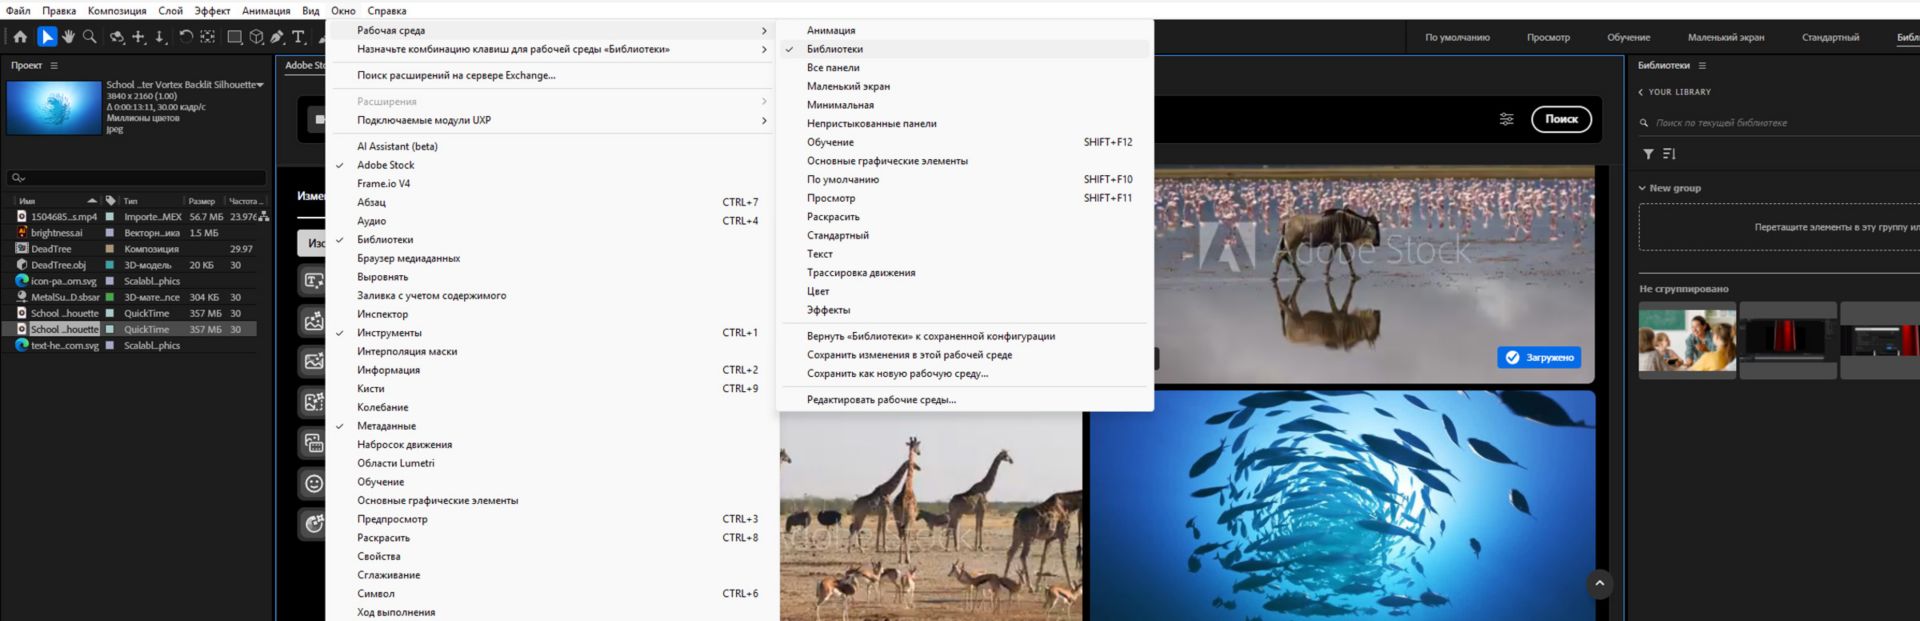Select the Hand tool
The height and width of the screenshot is (621, 1920).
(68, 37)
